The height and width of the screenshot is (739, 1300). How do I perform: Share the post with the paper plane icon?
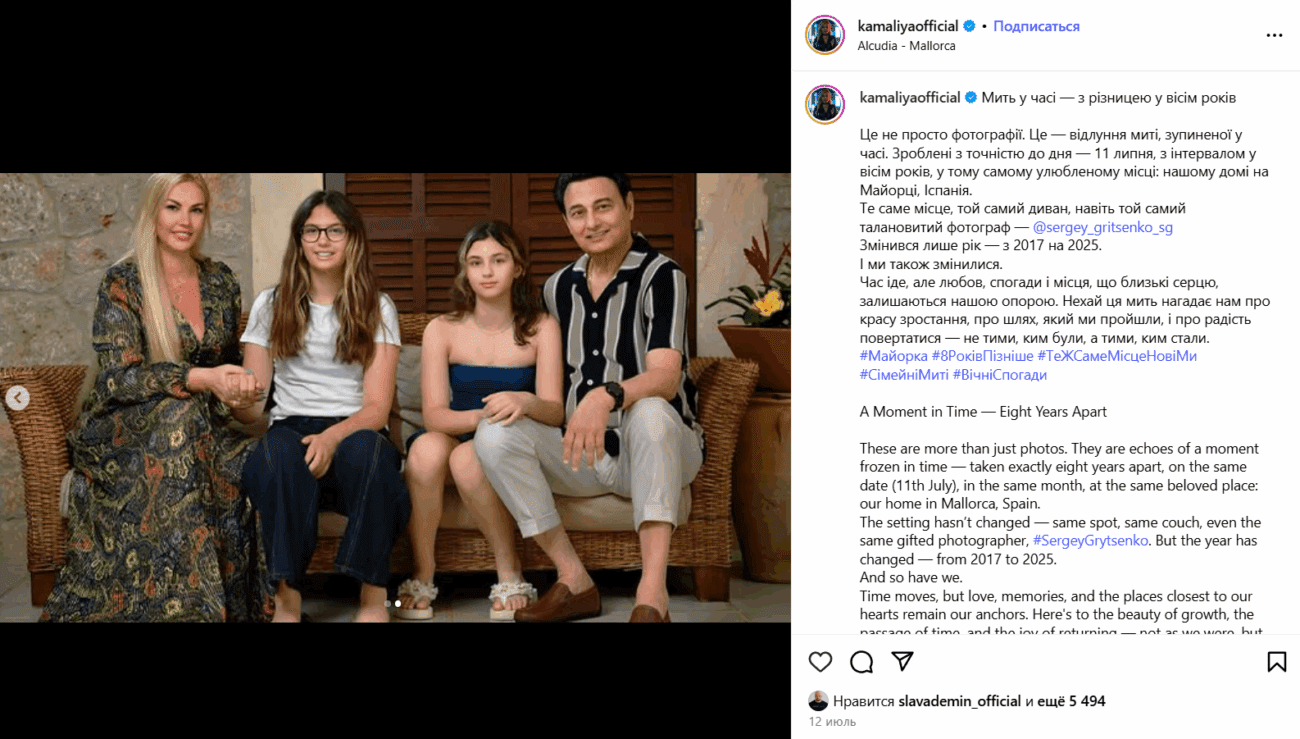tap(902, 662)
